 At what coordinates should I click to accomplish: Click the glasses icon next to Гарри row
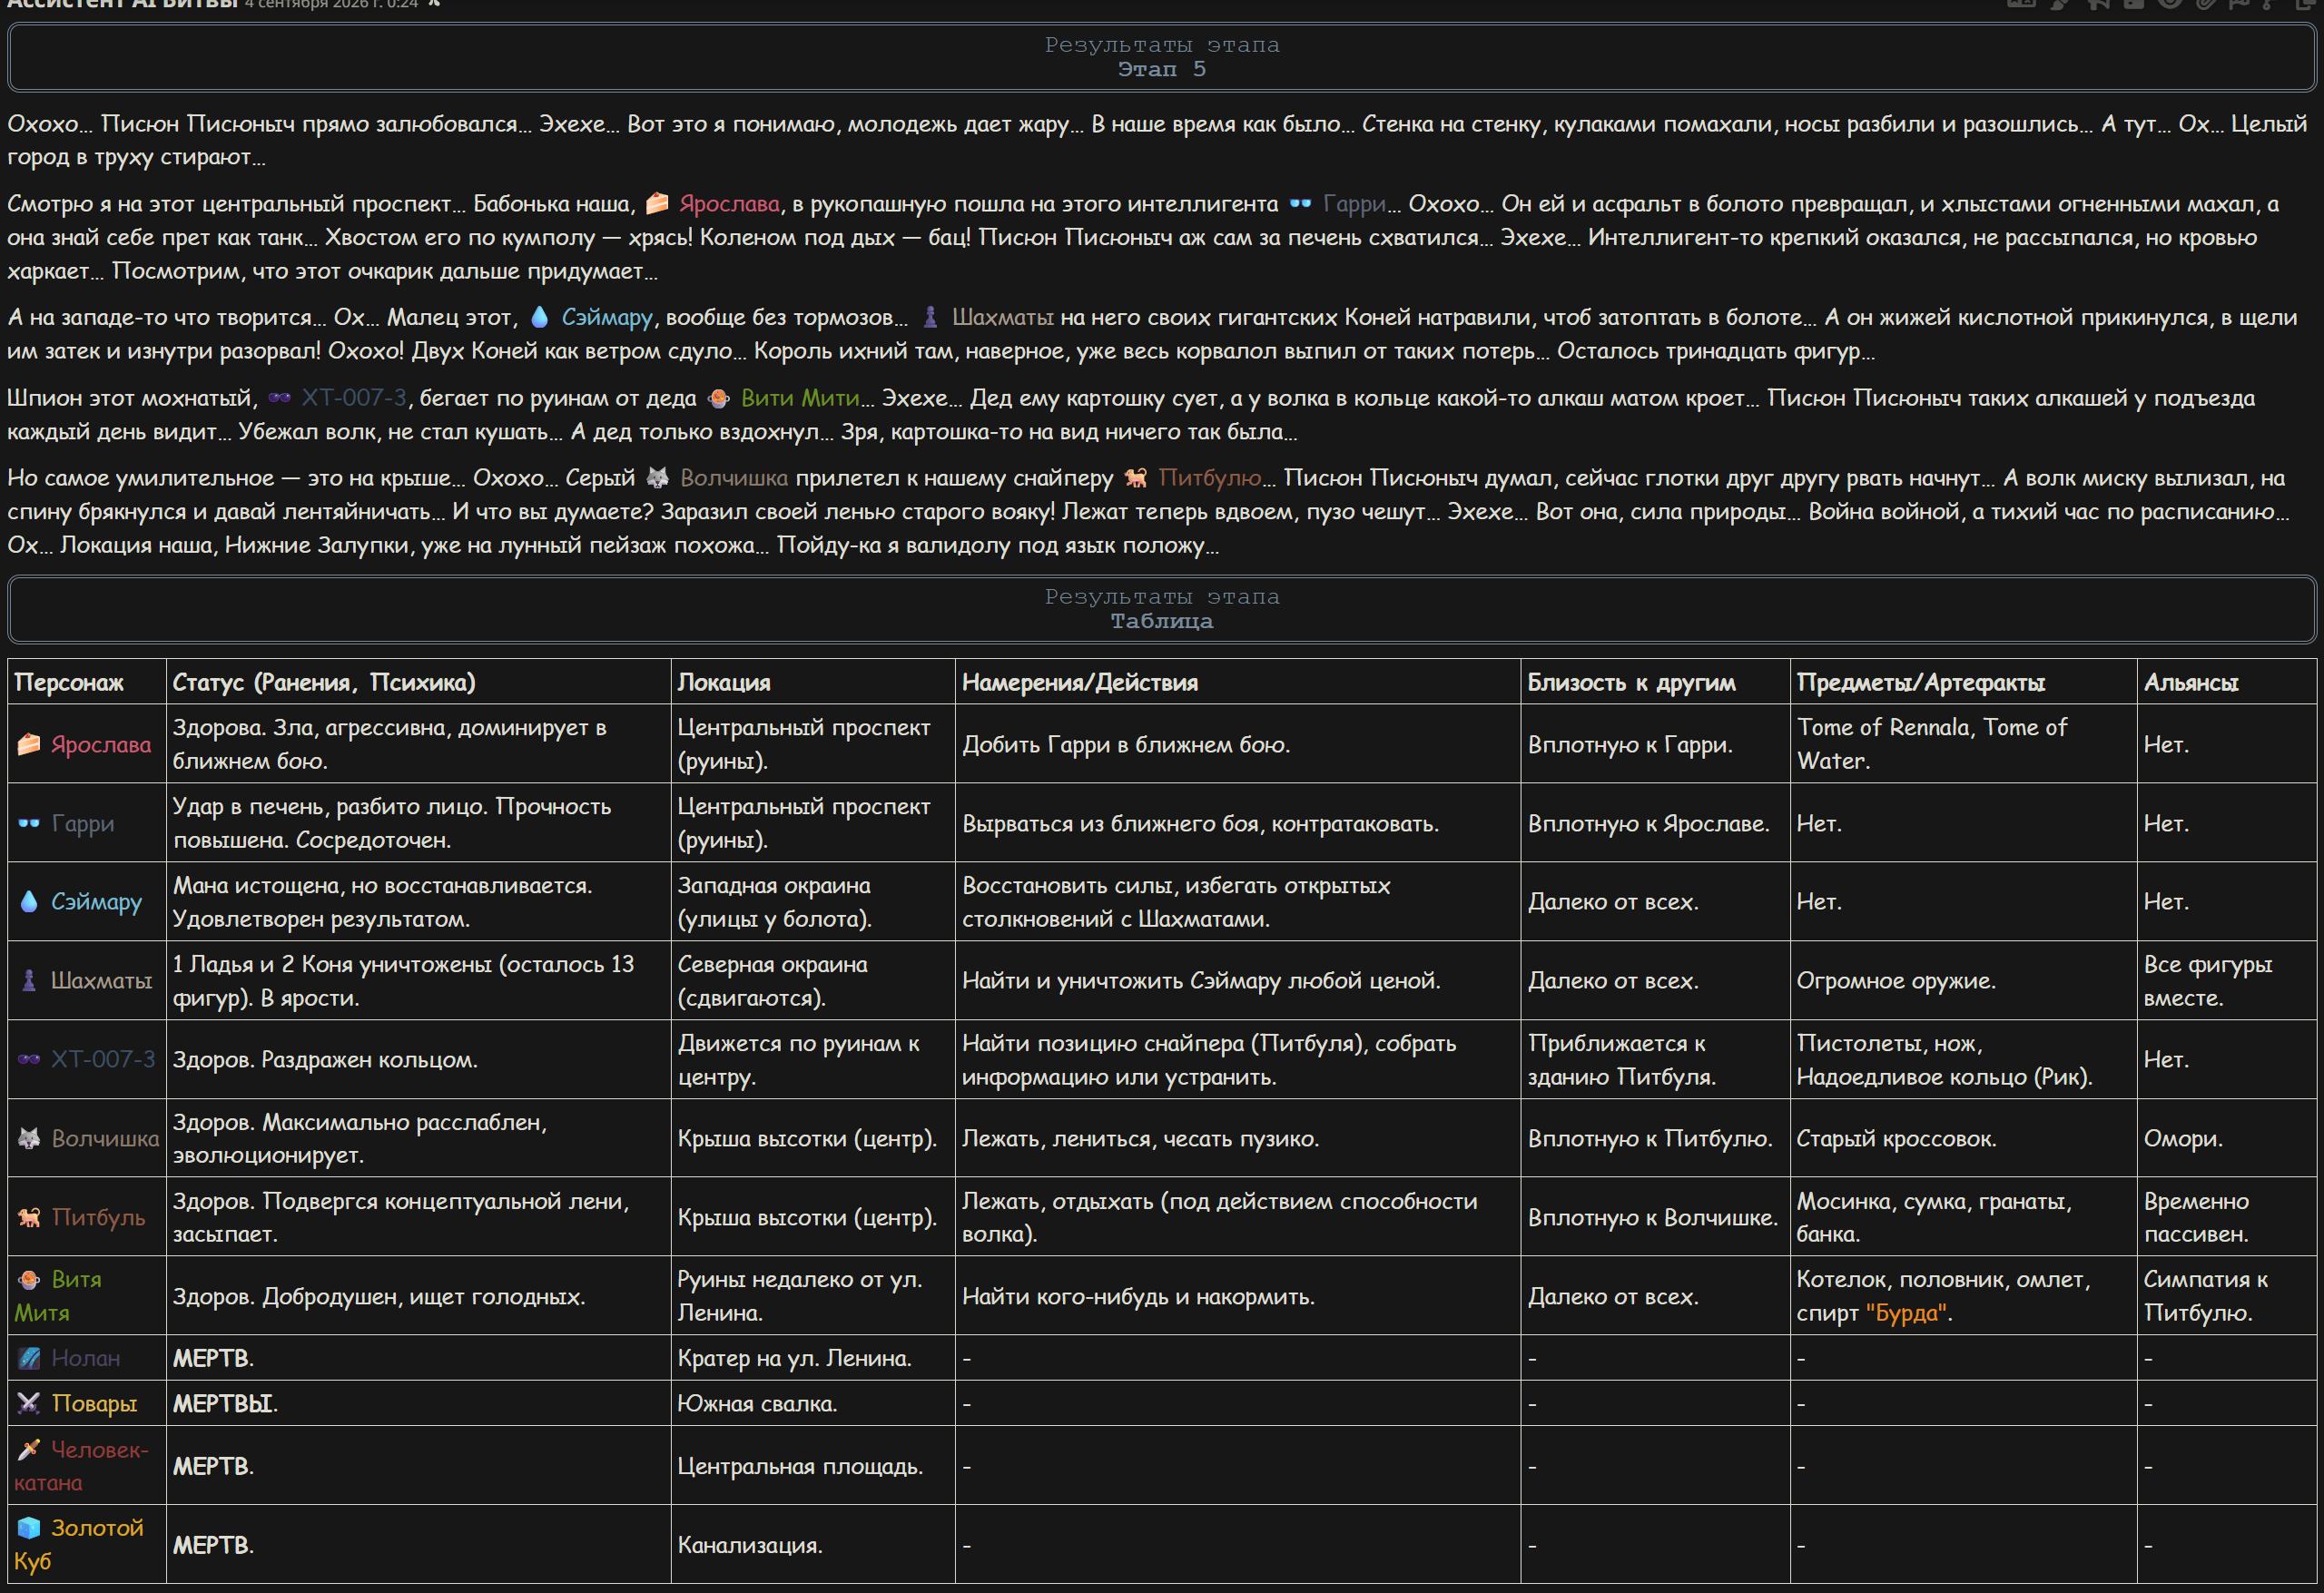coord(29,823)
